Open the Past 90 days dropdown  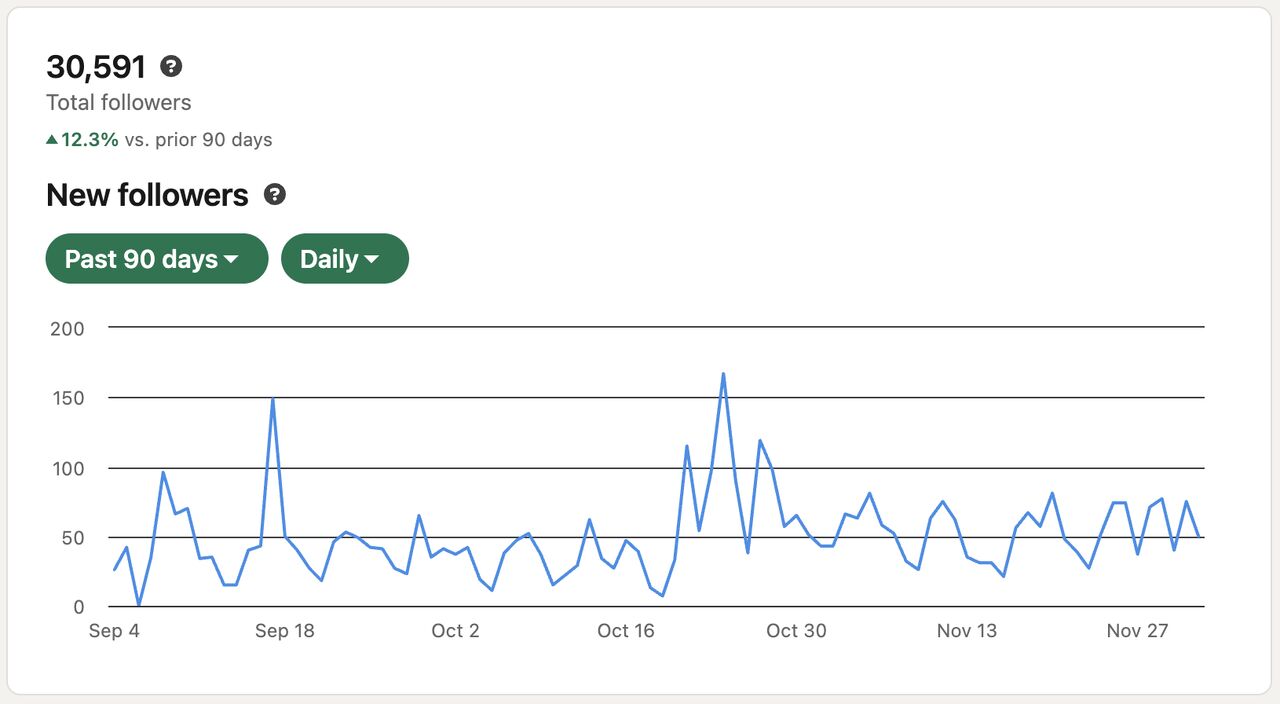157,259
